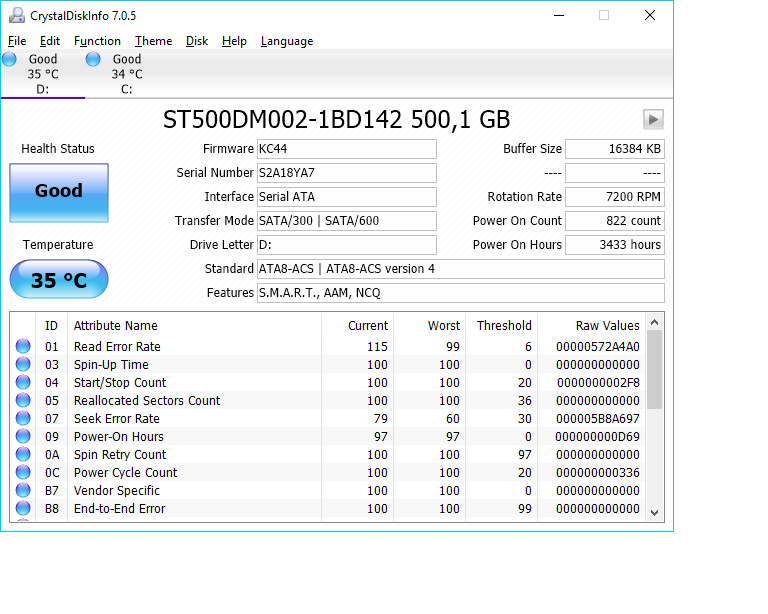The width and height of the screenshot is (768, 614).
Task: Switch to the C: disk tab
Action: coord(127,74)
